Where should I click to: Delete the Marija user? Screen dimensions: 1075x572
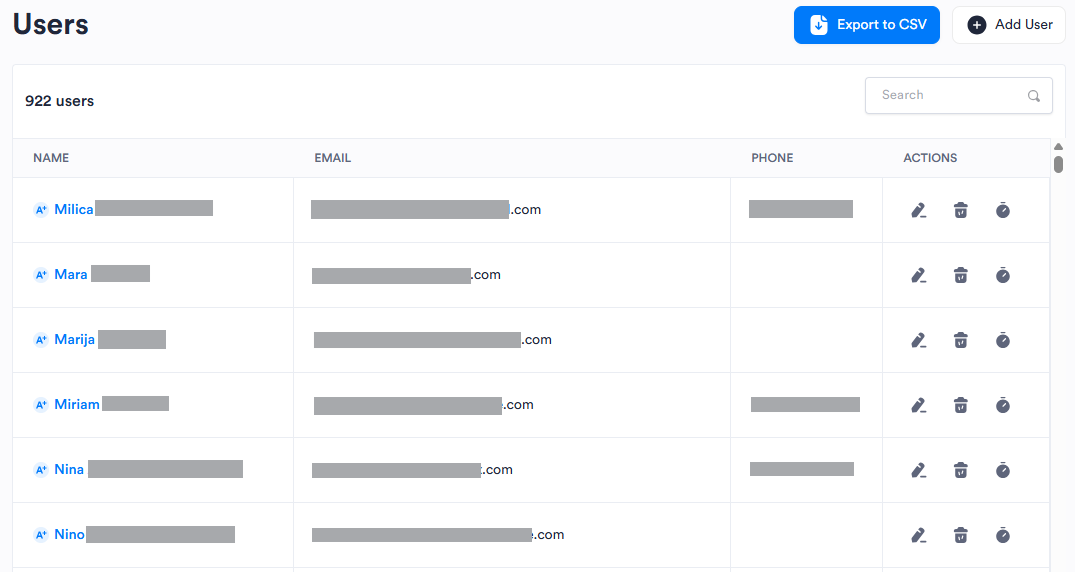[961, 340]
